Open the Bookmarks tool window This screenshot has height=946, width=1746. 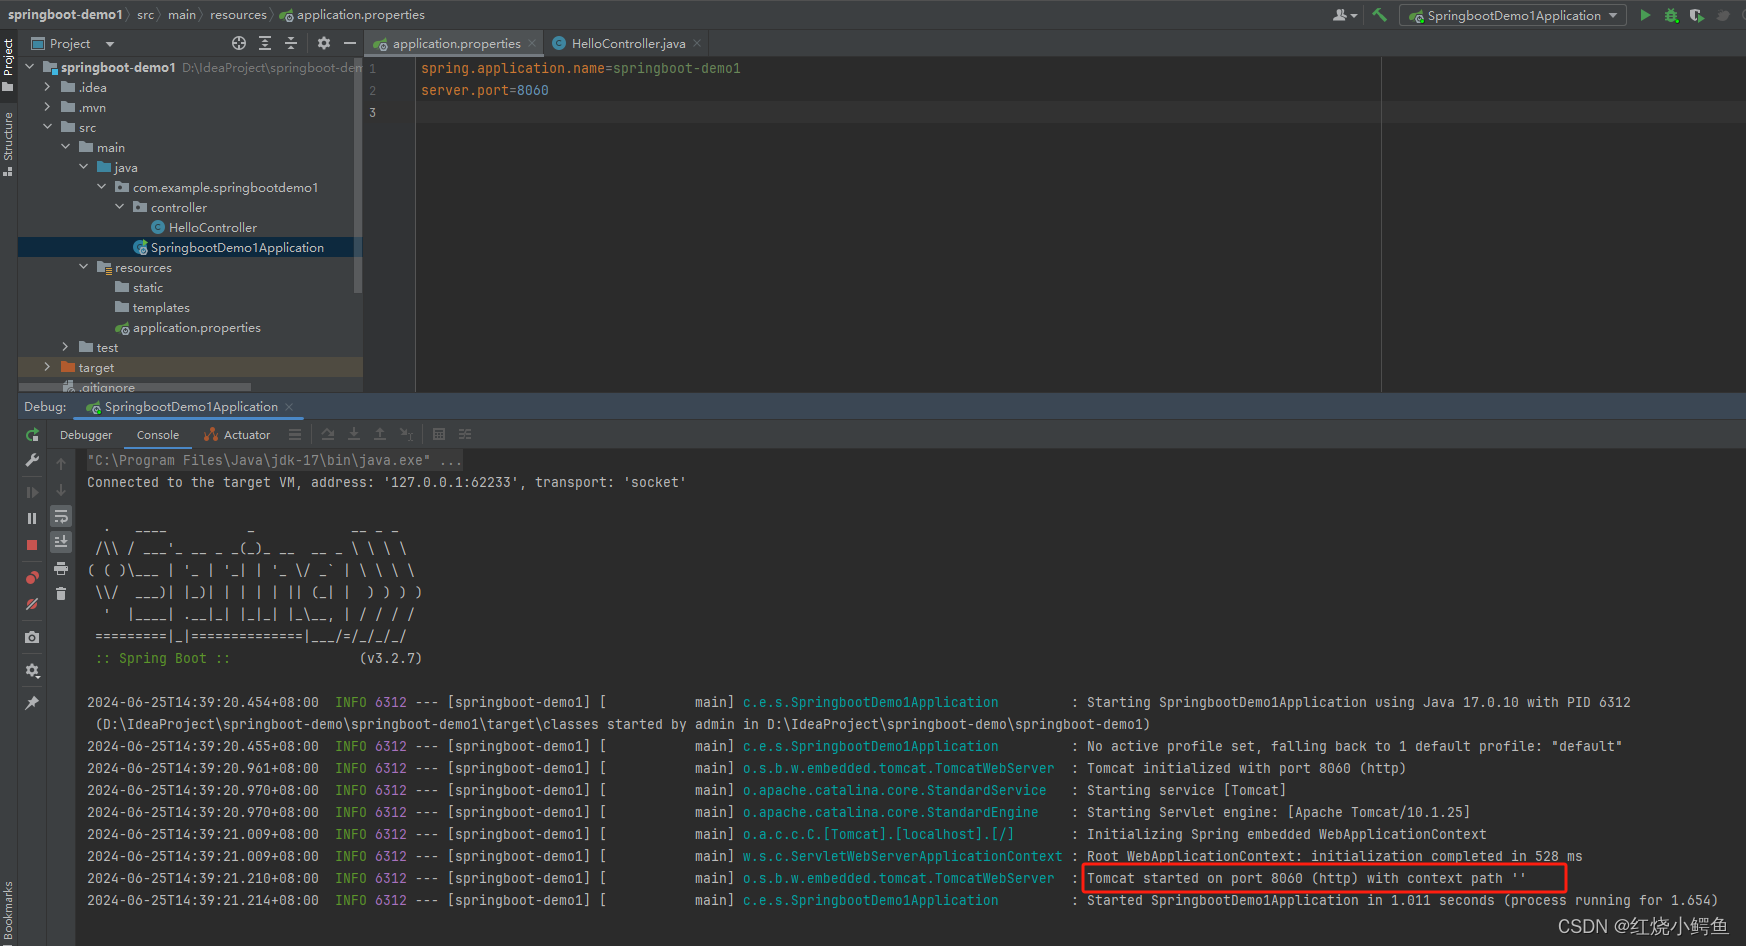coord(10,911)
